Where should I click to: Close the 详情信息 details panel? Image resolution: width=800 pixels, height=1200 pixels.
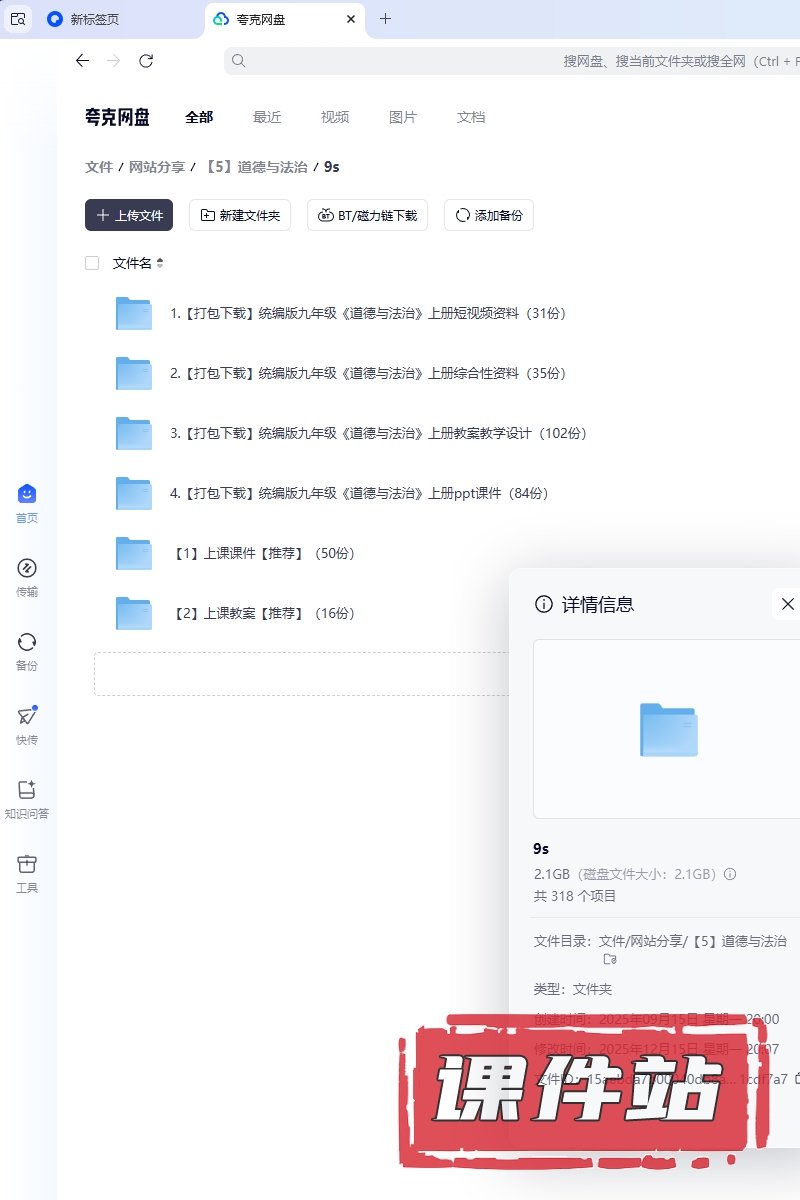point(787,604)
